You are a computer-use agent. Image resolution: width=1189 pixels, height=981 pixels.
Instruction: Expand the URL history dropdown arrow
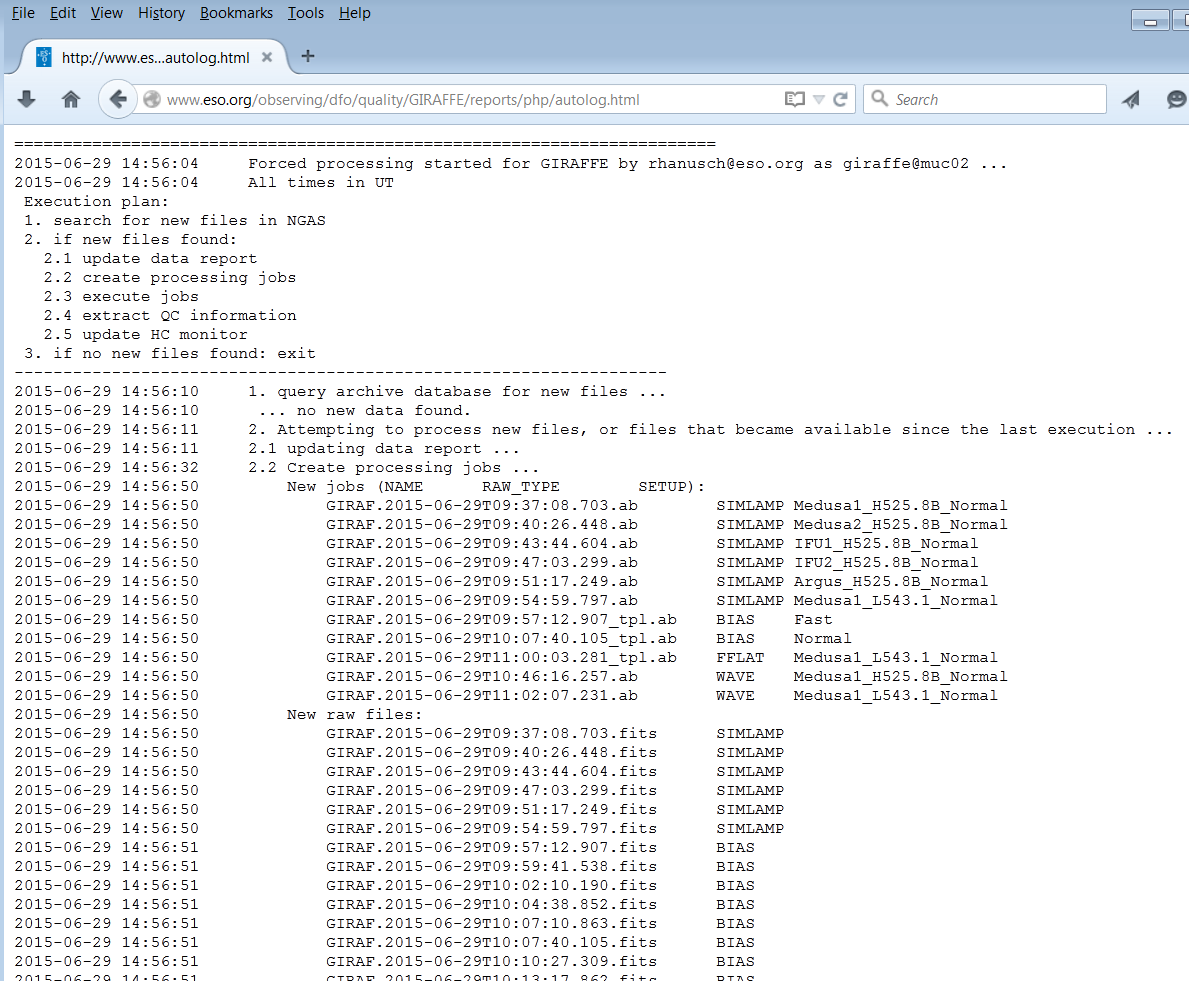[x=819, y=100]
